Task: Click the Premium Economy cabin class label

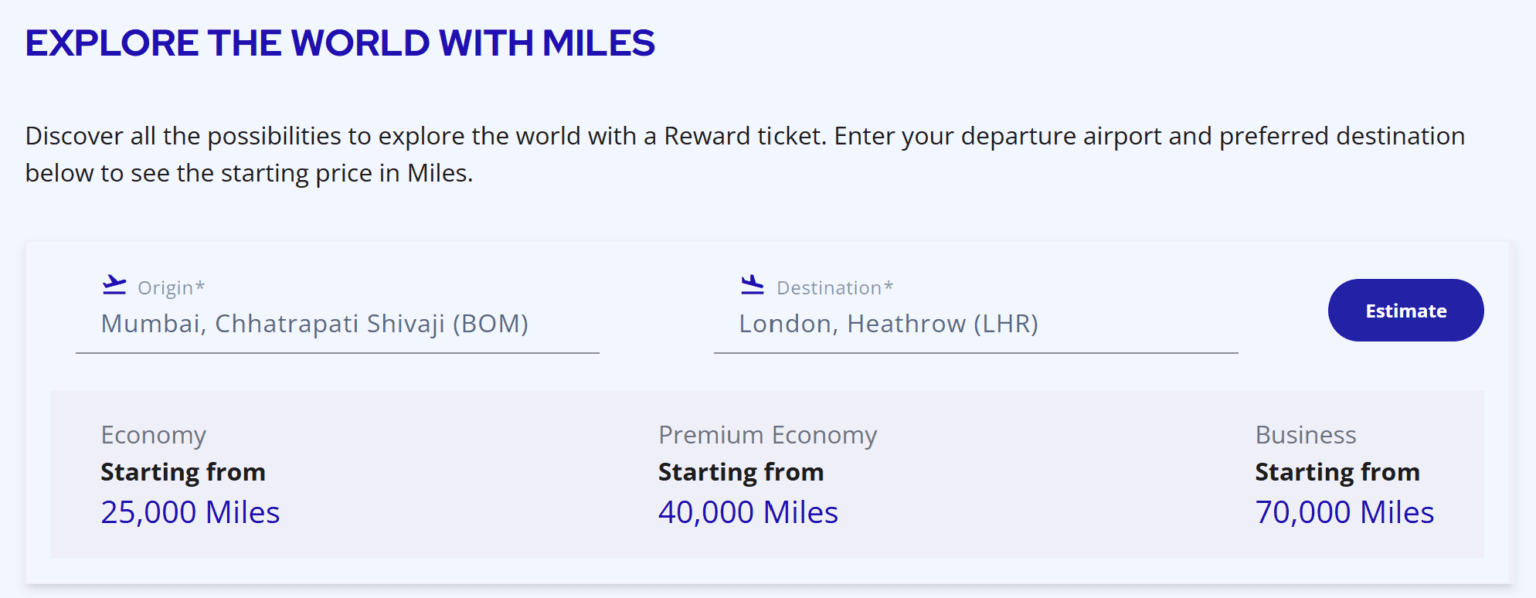Action: click(767, 434)
